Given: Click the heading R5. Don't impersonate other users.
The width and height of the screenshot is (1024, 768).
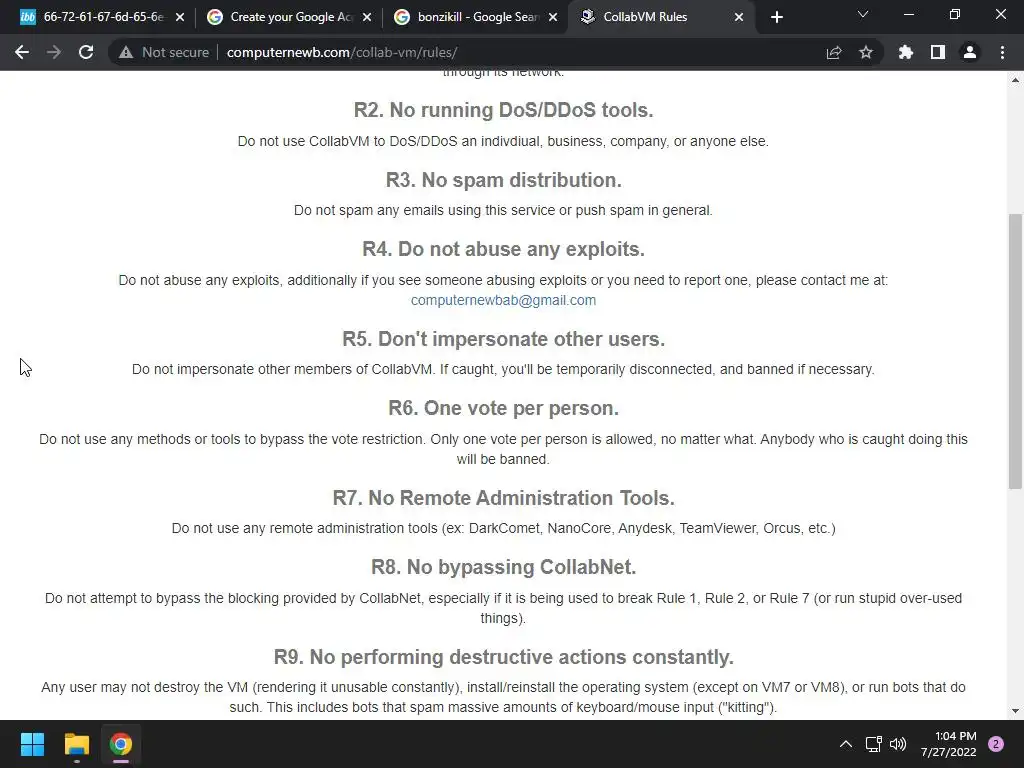Looking at the screenshot, I should [x=503, y=339].
